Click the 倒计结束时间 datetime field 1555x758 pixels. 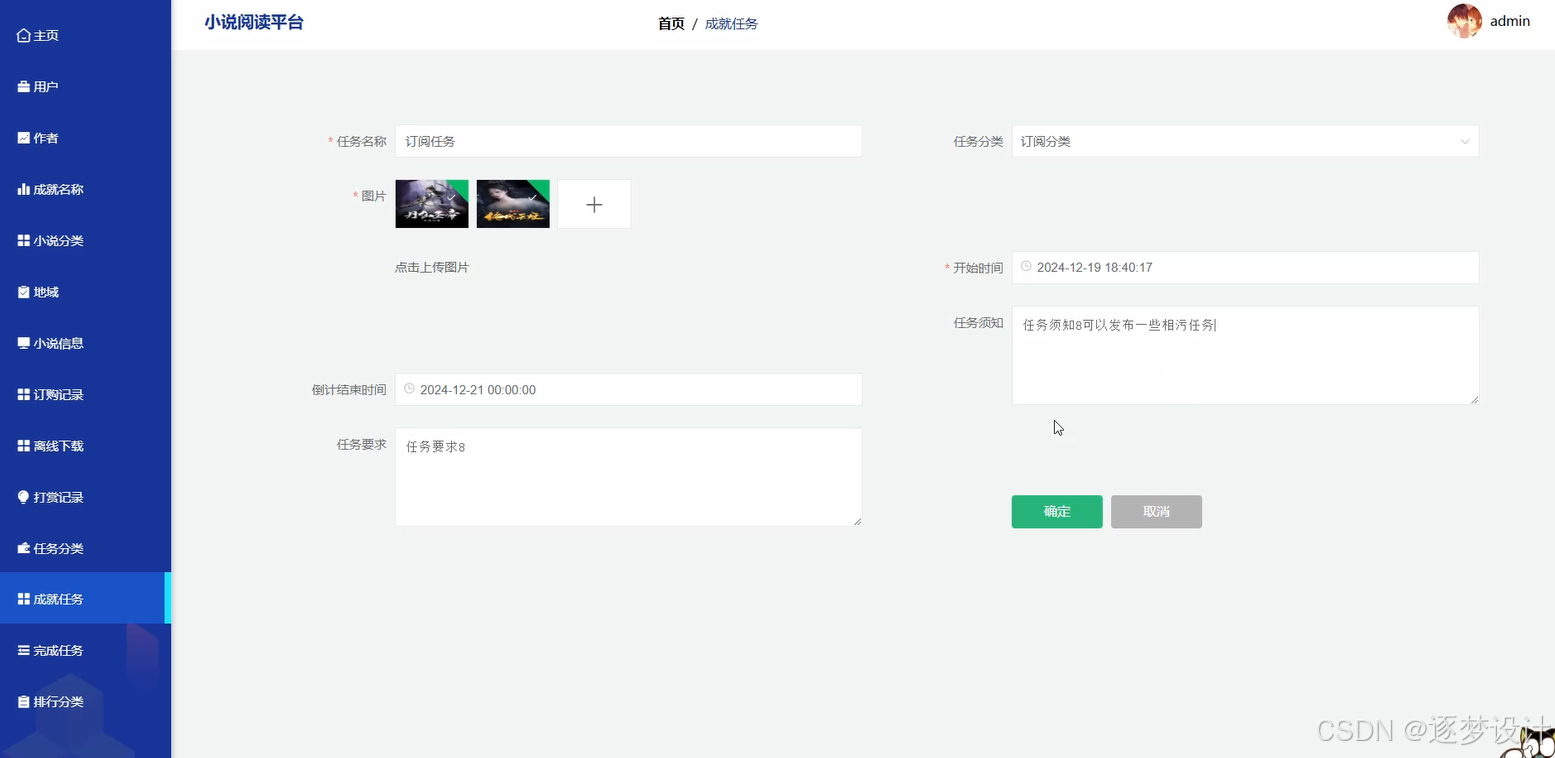(628, 389)
